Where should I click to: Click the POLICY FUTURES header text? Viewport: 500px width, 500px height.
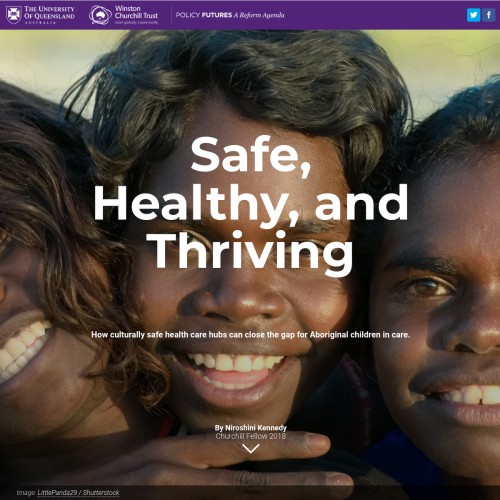(204, 15)
